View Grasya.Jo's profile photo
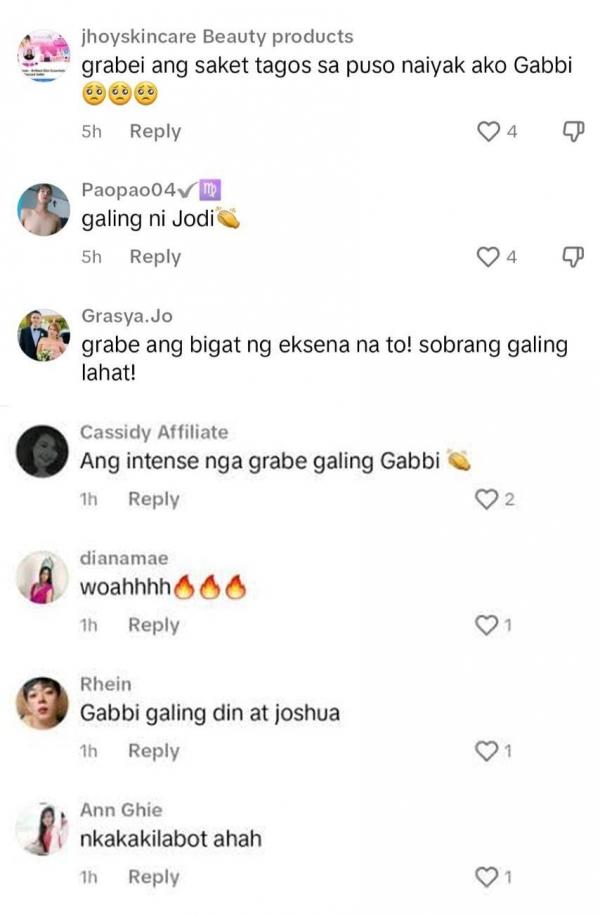Image resolution: width=600 pixels, height=916 pixels. [x=44, y=335]
